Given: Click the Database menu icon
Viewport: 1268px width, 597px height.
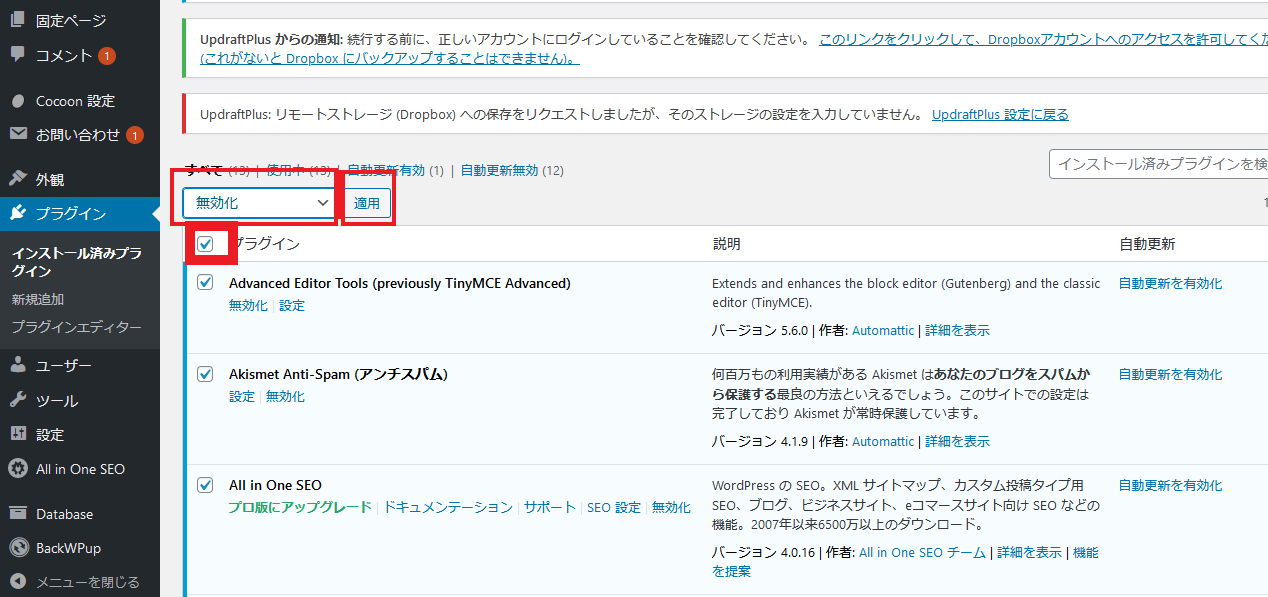Looking at the screenshot, I should coord(18,514).
